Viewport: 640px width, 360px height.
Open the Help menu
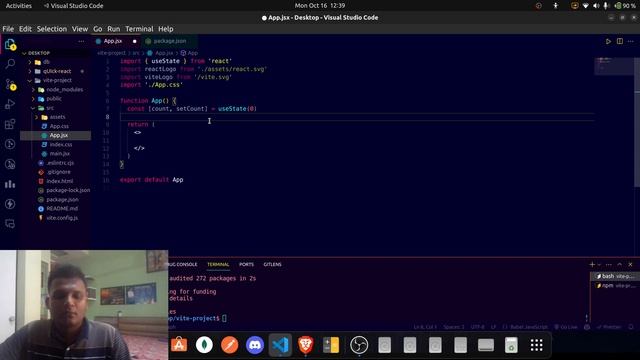click(166, 29)
